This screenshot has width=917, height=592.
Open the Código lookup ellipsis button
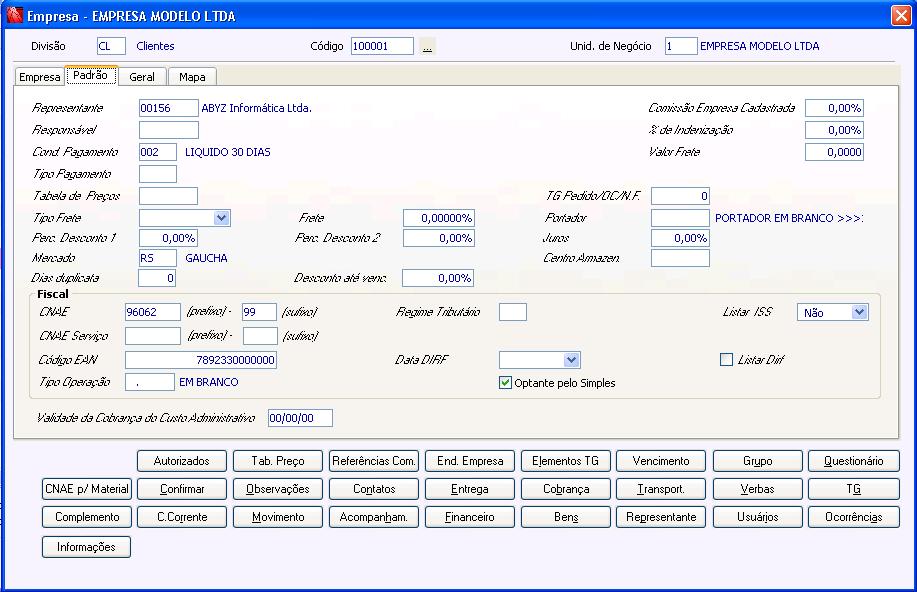(428, 46)
